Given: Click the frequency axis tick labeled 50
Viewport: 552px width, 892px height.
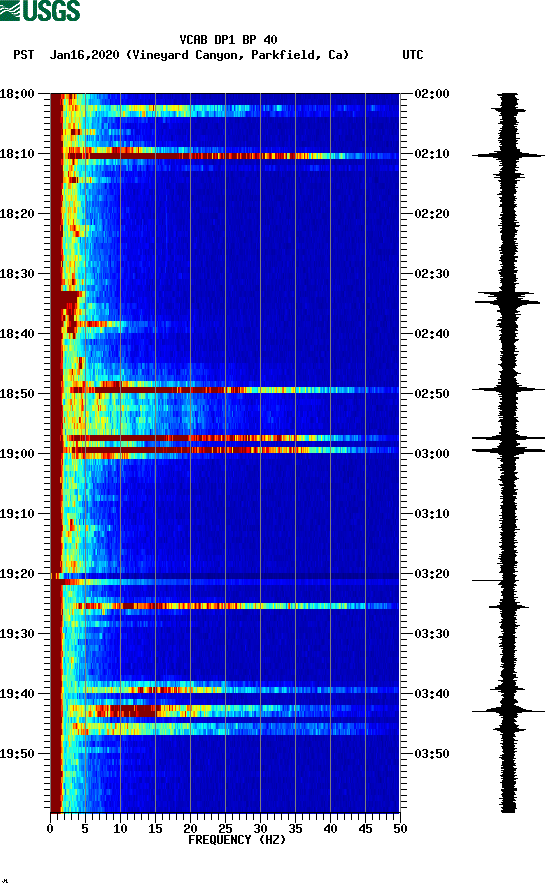Looking at the screenshot, I should coord(400,829).
